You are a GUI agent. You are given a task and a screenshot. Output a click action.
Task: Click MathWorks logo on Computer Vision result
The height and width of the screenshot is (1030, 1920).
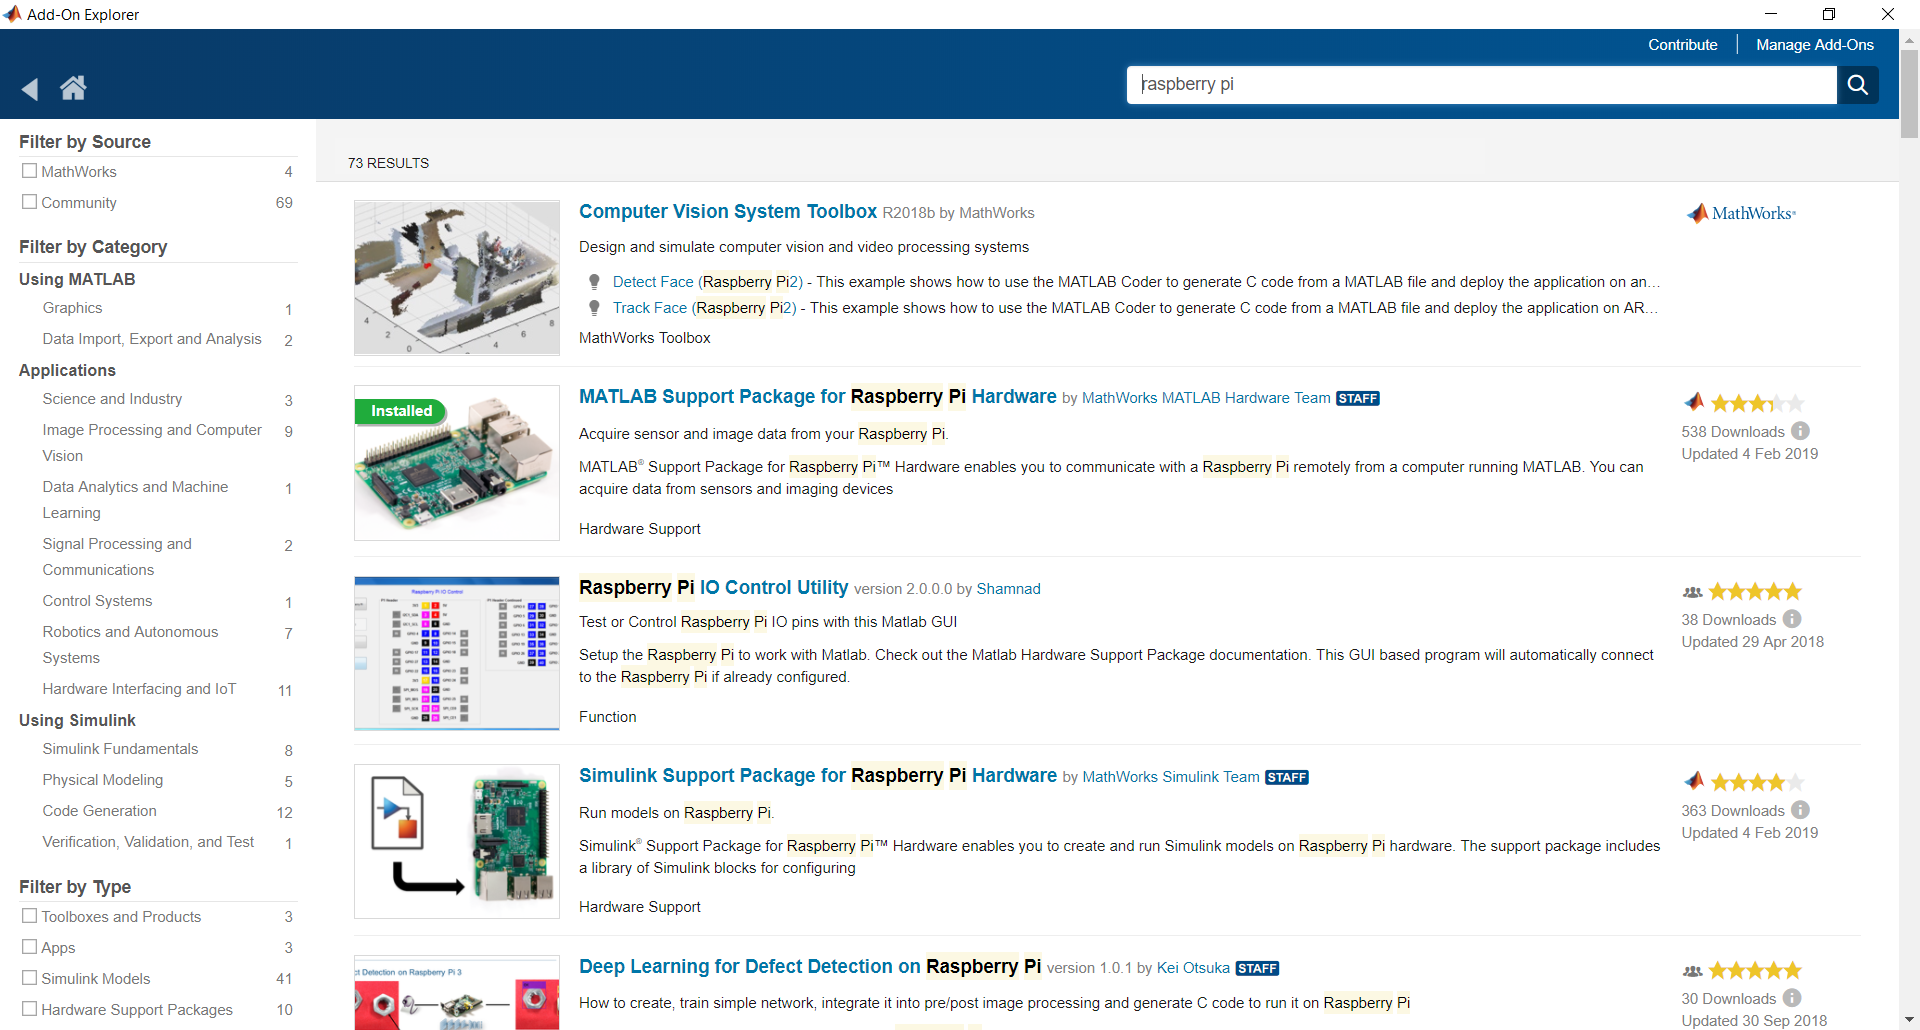(1741, 213)
